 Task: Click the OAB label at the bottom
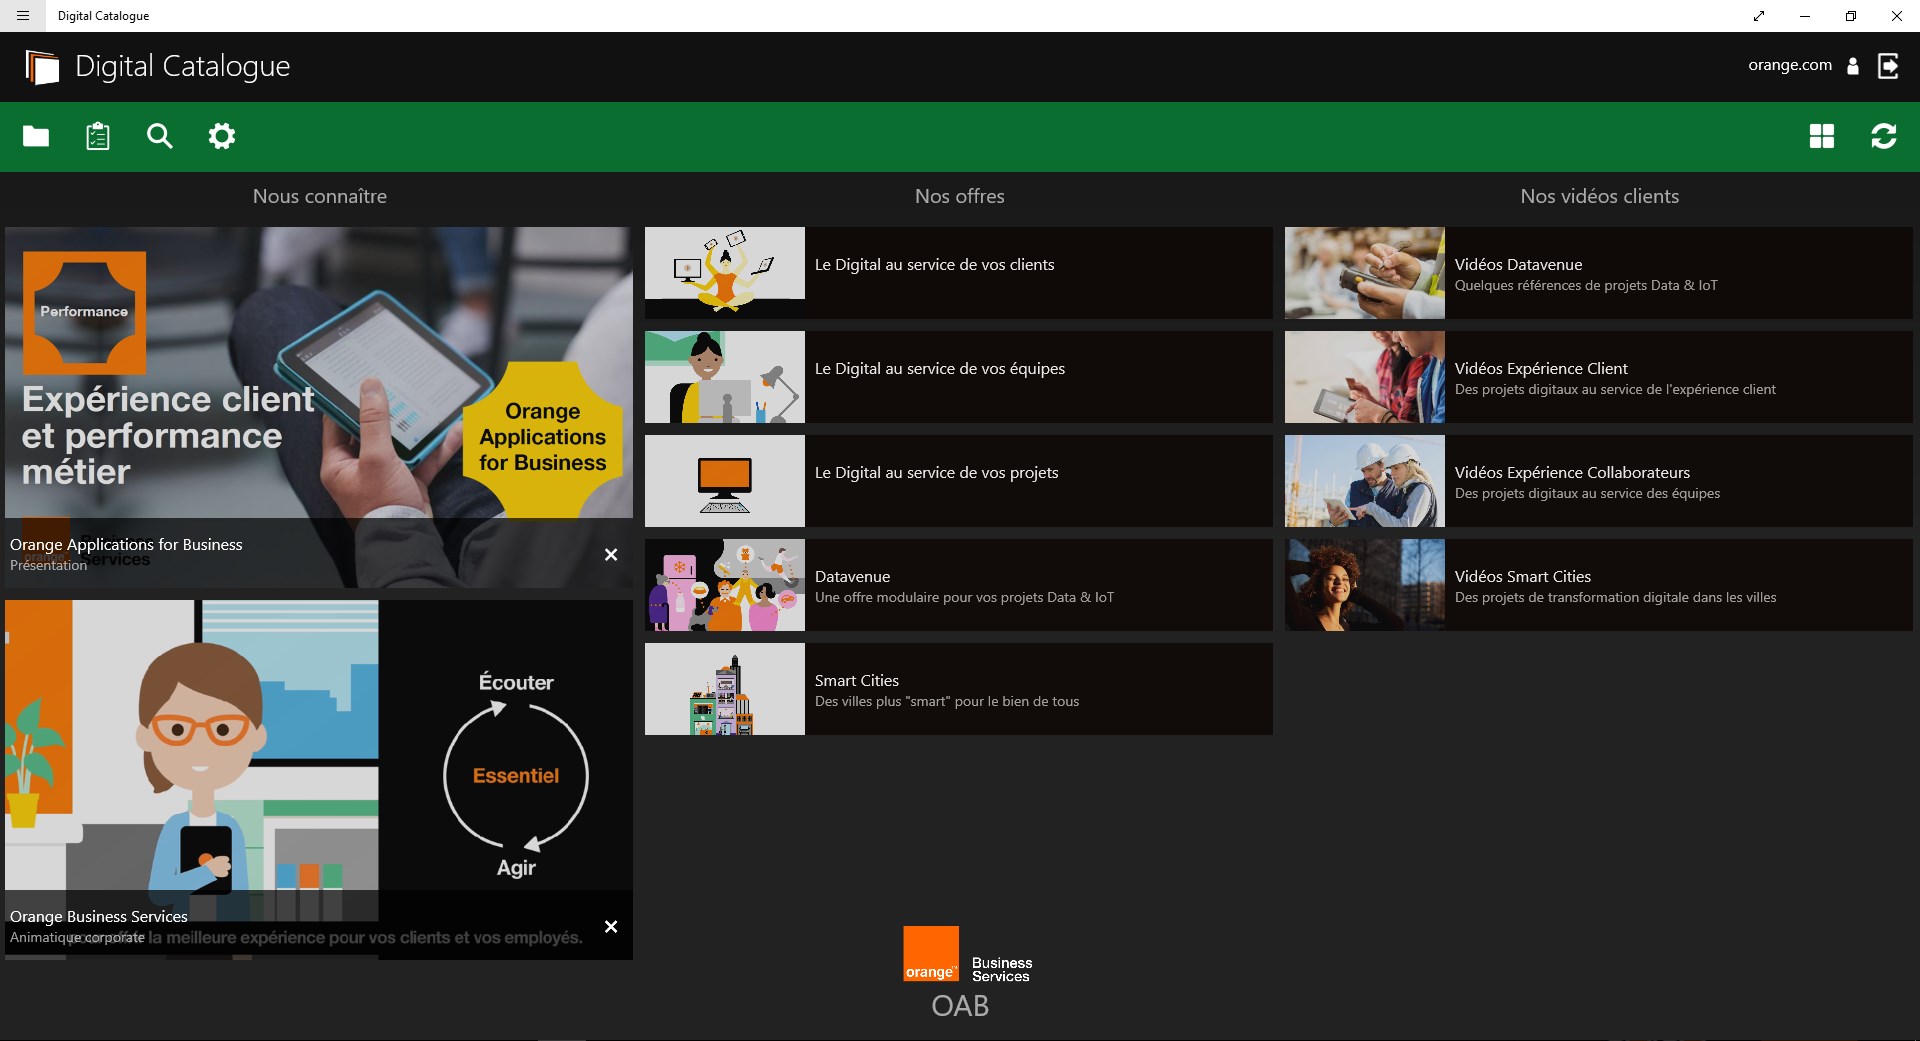coord(960,1006)
